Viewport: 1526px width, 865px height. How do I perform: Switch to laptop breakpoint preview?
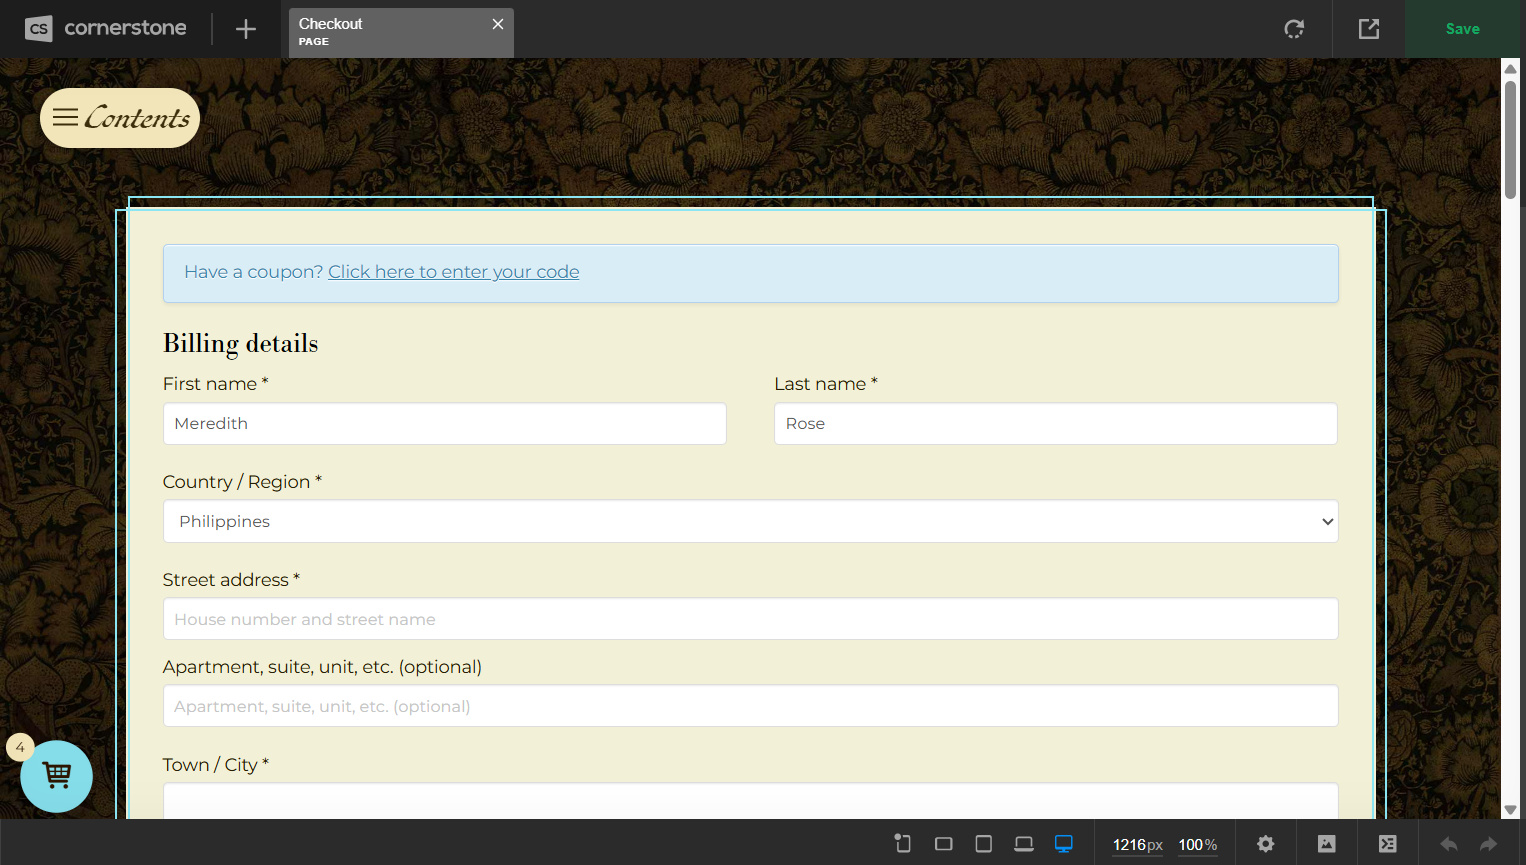[1023, 844]
